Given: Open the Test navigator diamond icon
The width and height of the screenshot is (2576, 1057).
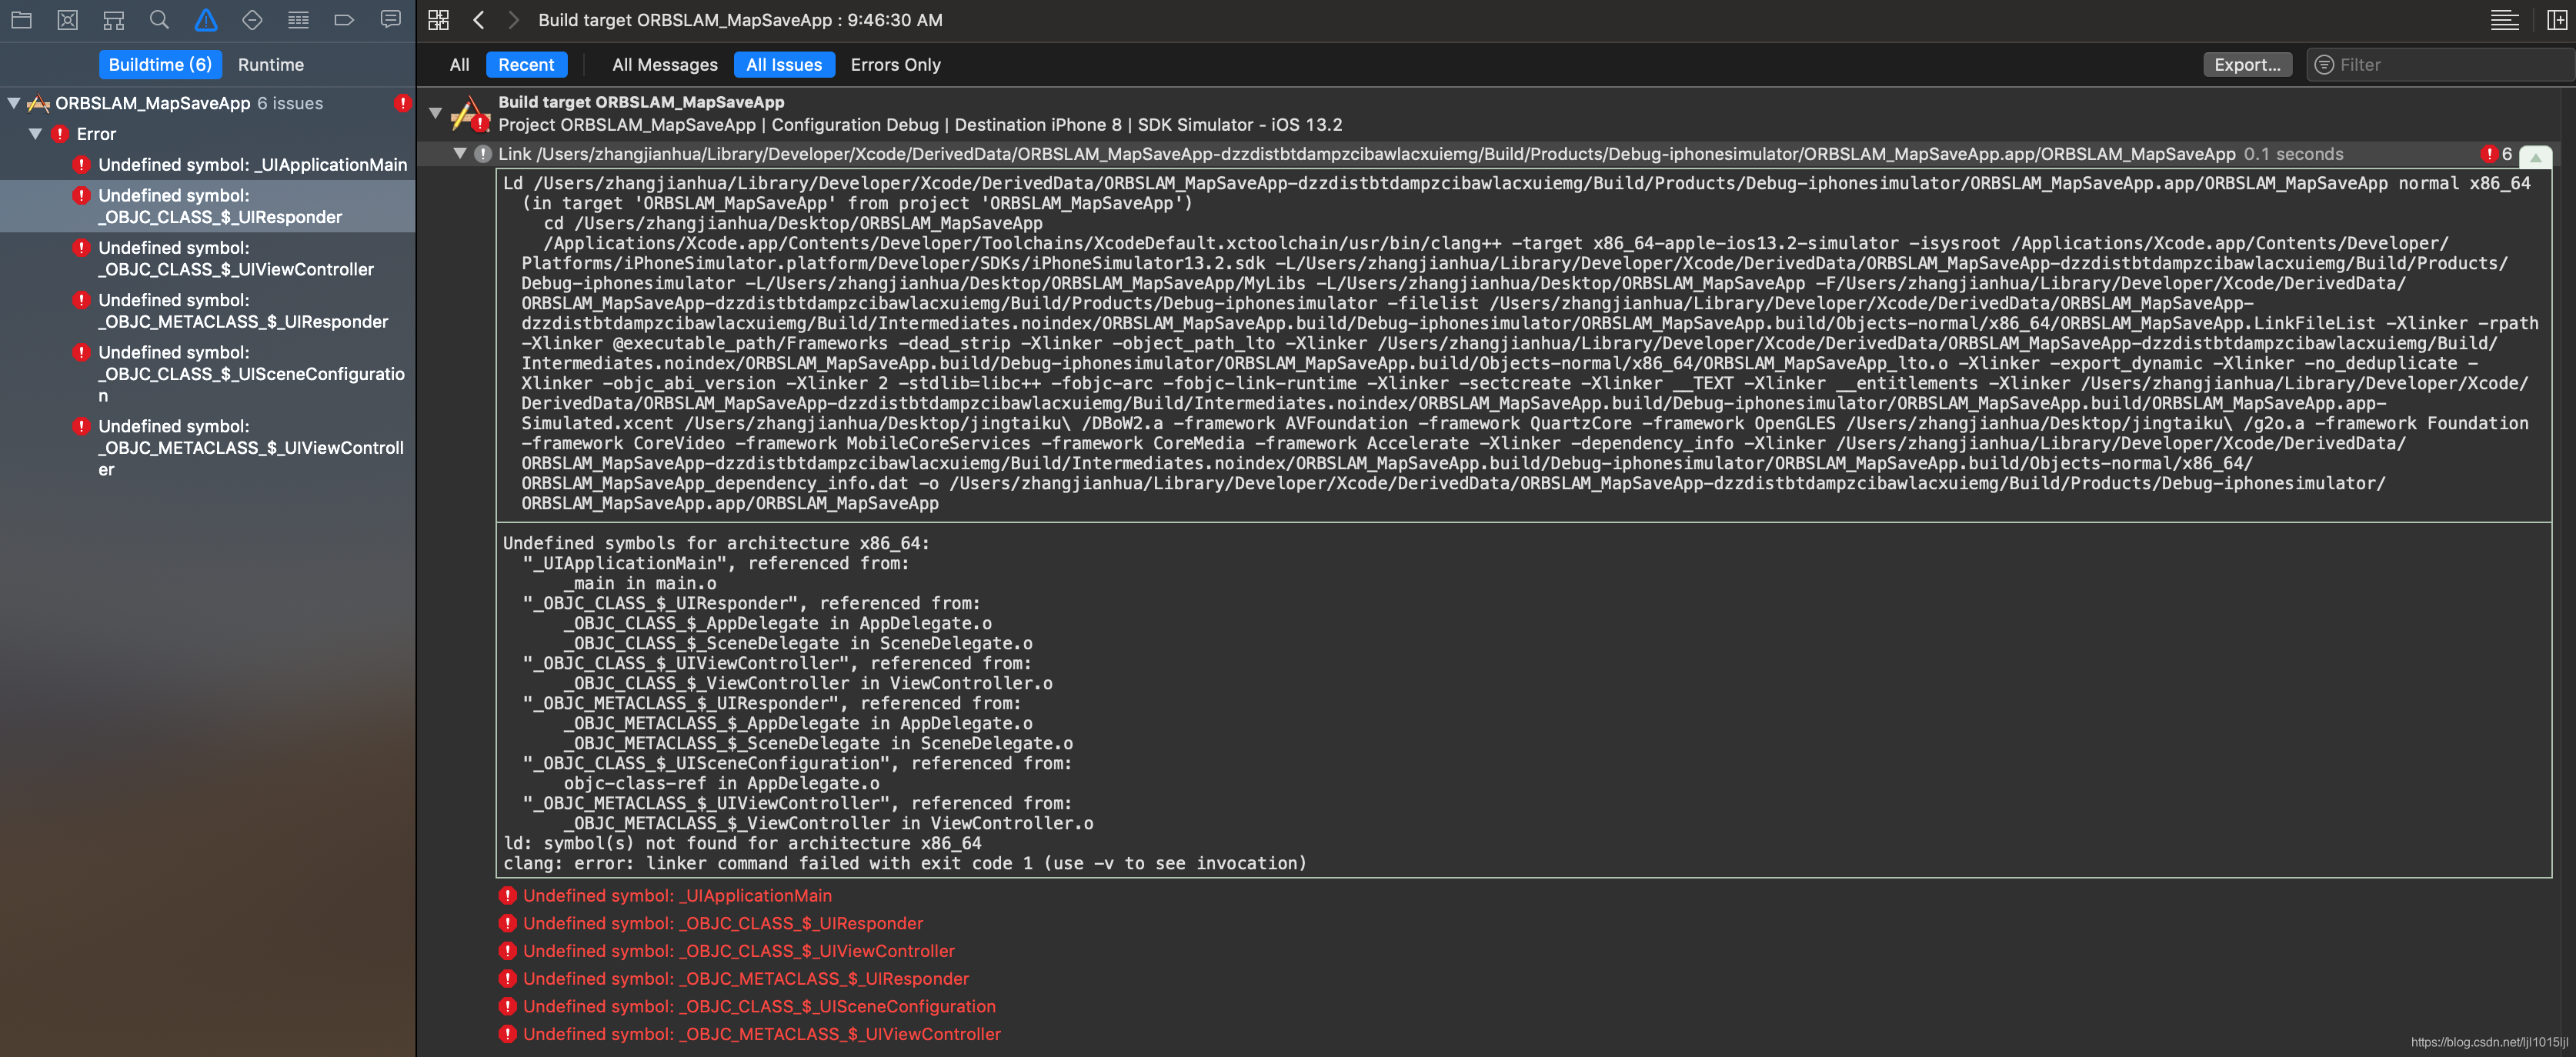Looking at the screenshot, I should [x=252, y=20].
